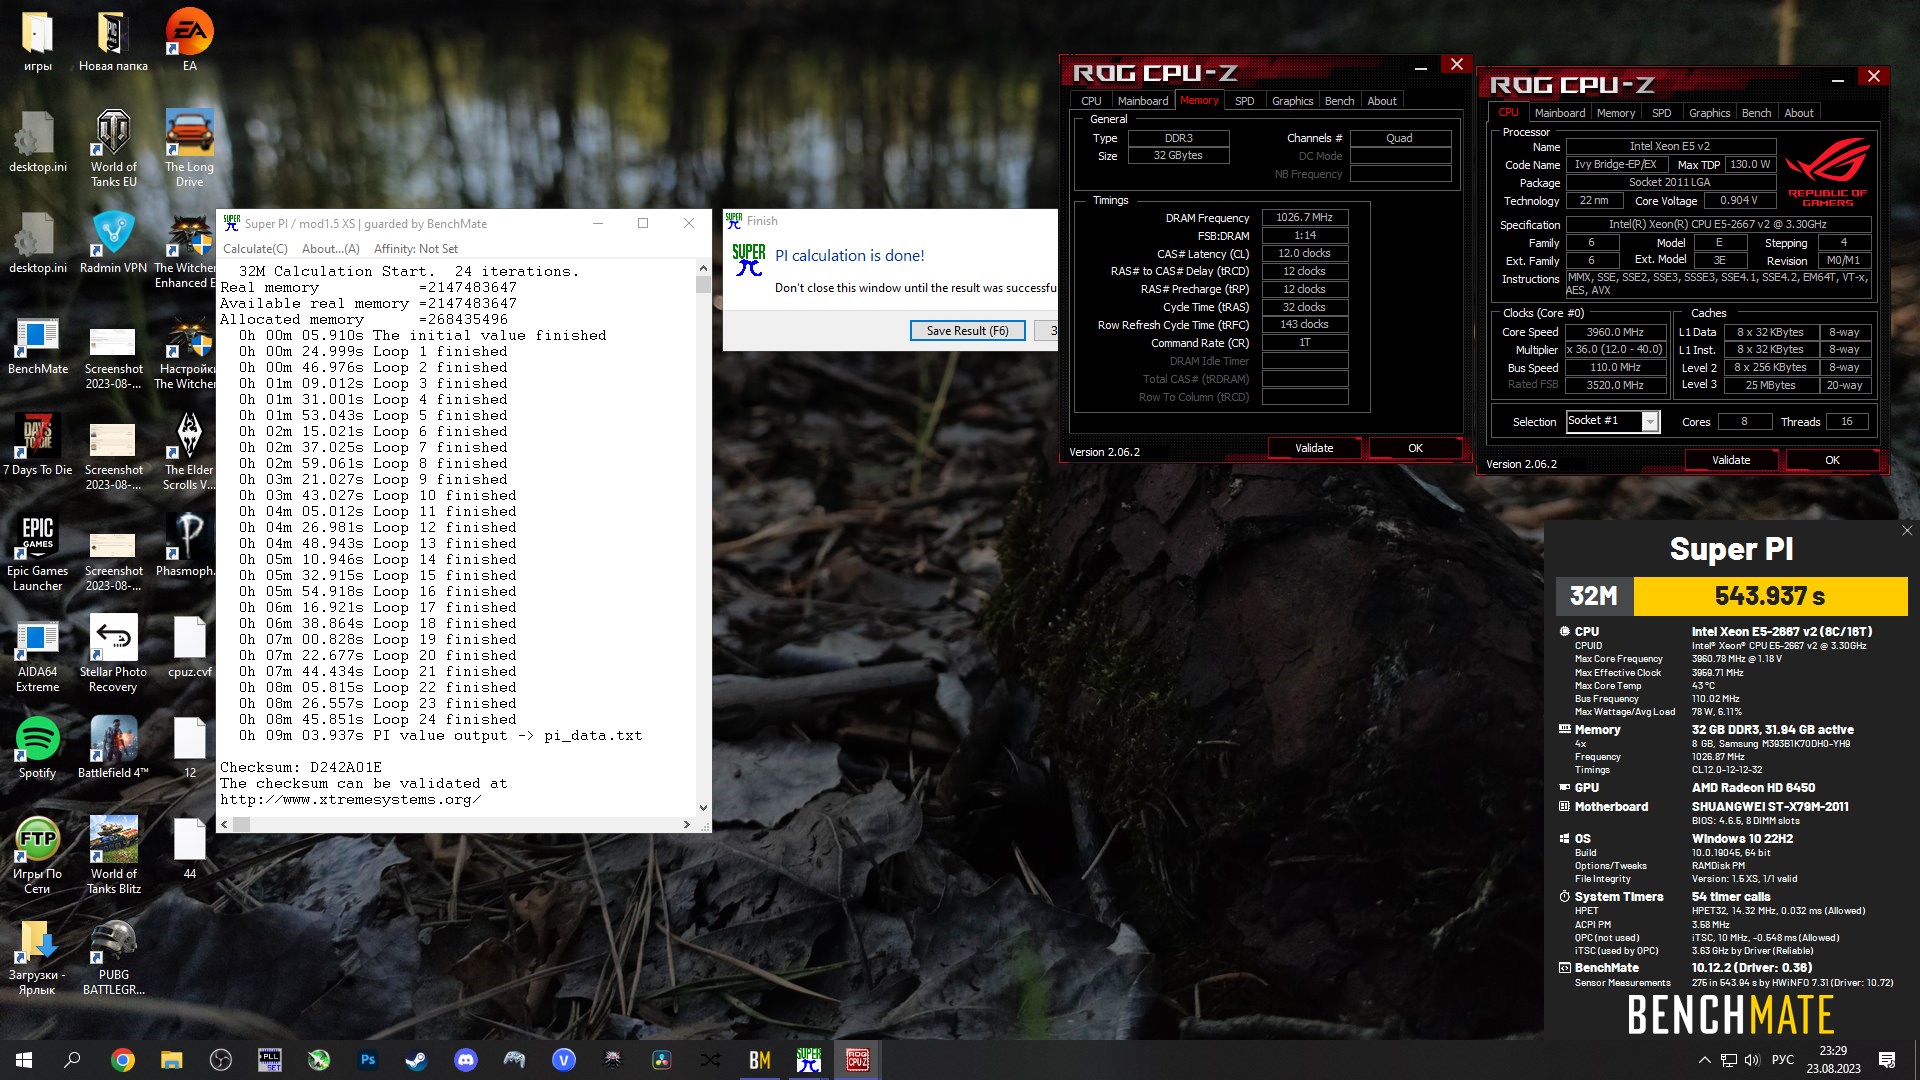The width and height of the screenshot is (1920, 1080).
Task: Open About...(A) menu in Super PI
Action: (x=330, y=249)
